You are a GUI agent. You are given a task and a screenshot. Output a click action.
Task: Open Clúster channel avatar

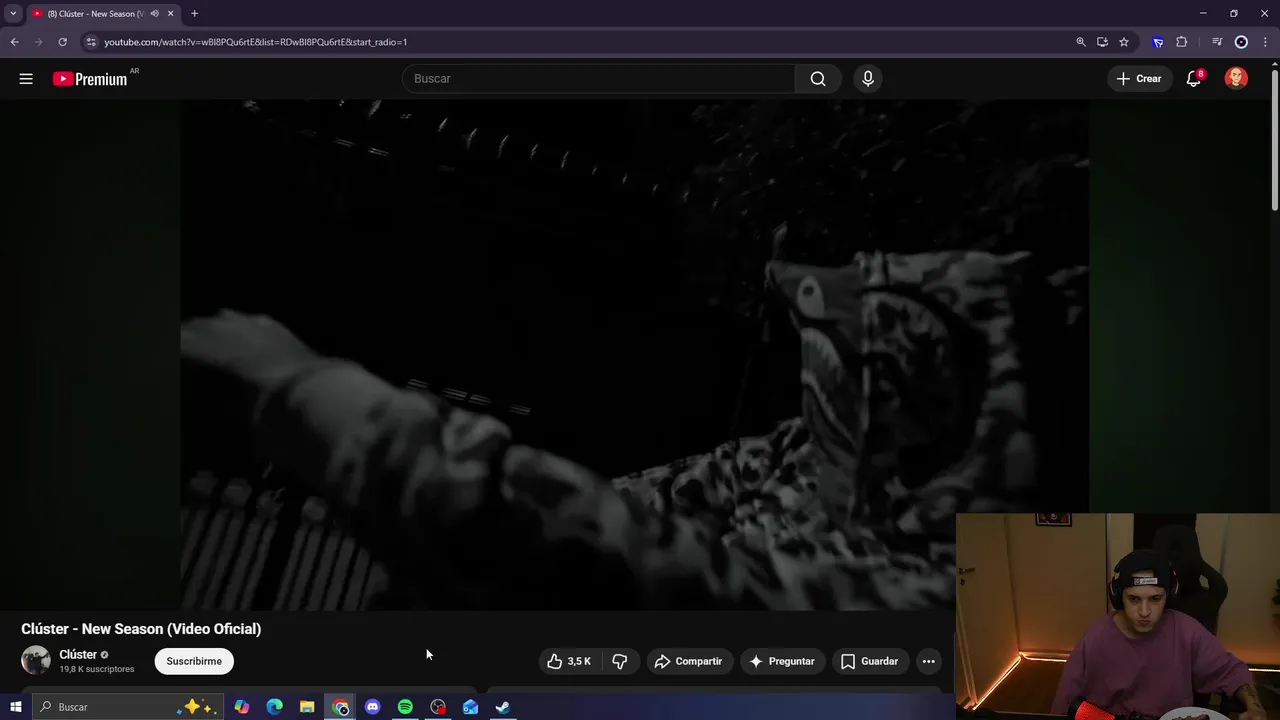tap(36, 660)
